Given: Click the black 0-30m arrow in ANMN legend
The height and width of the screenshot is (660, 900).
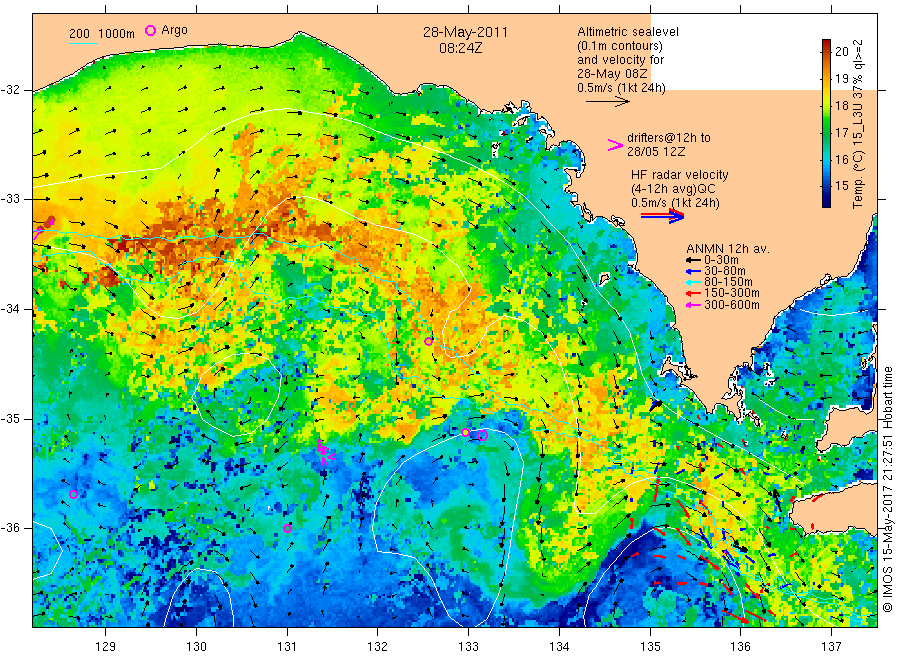Looking at the screenshot, I should pos(693,260).
